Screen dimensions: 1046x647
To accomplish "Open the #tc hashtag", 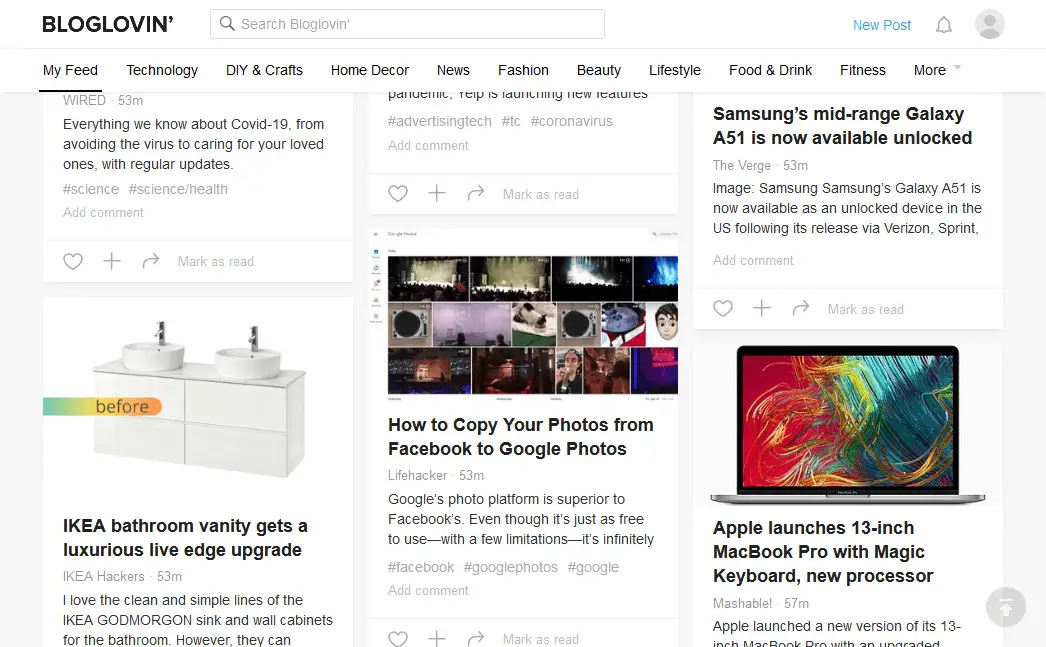I will pos(511,121).
